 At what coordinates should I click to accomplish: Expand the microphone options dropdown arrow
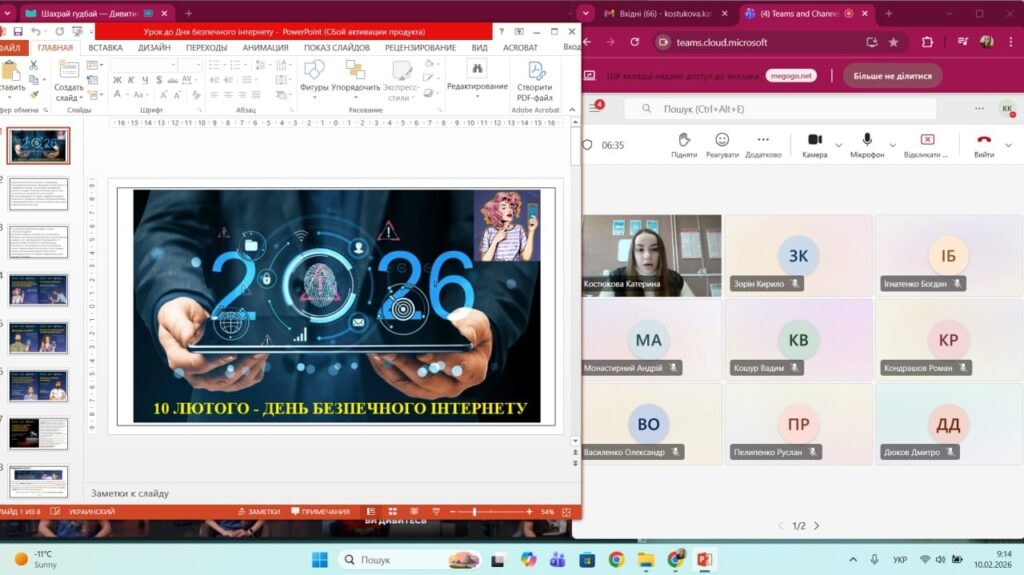click(893, 145)
